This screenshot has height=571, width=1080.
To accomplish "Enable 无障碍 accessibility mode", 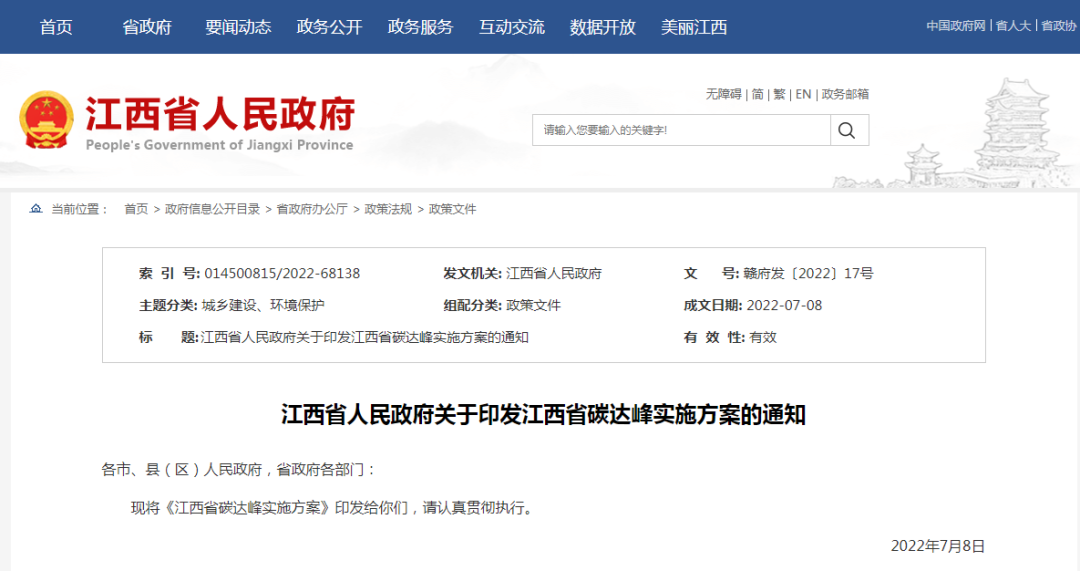I will point(723,94).
